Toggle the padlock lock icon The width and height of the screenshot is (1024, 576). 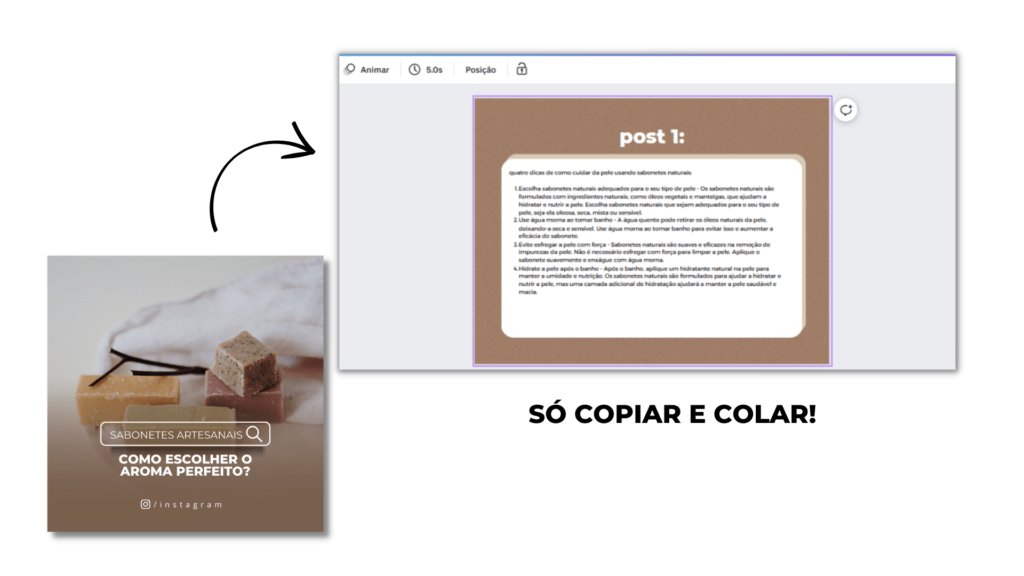521,69
